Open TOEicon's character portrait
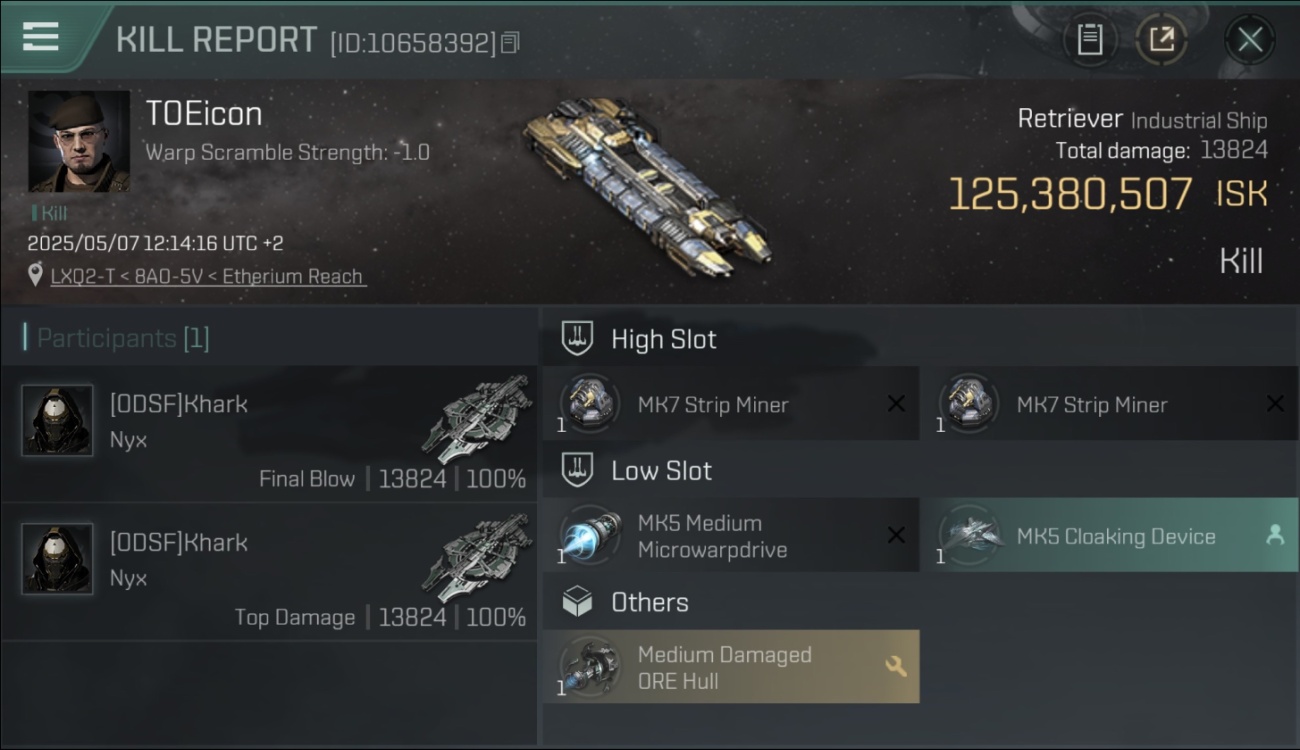1300x750 pixels. pyautogui.click(x=79, y=141)
